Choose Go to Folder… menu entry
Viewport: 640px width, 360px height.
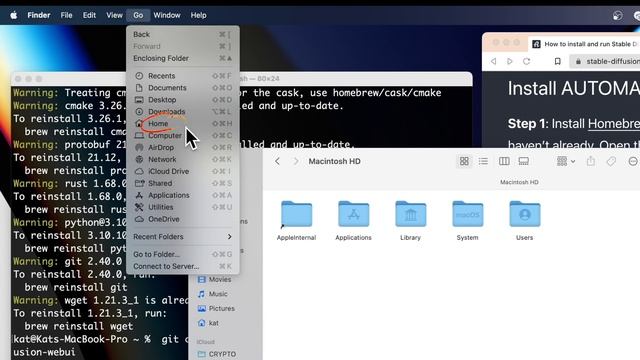182,254
